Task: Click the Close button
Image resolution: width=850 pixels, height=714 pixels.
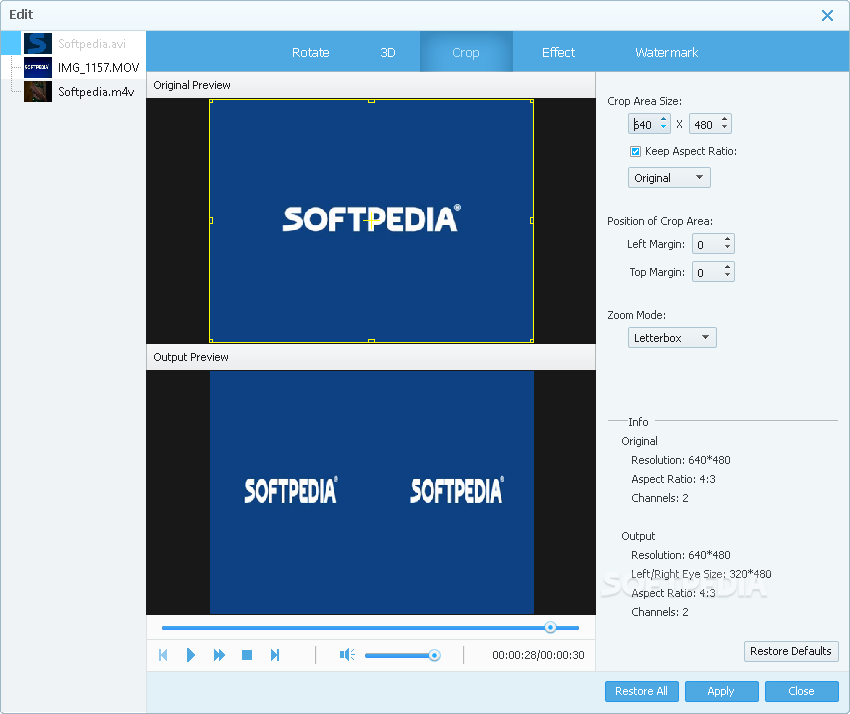Action: pos(801,691)
